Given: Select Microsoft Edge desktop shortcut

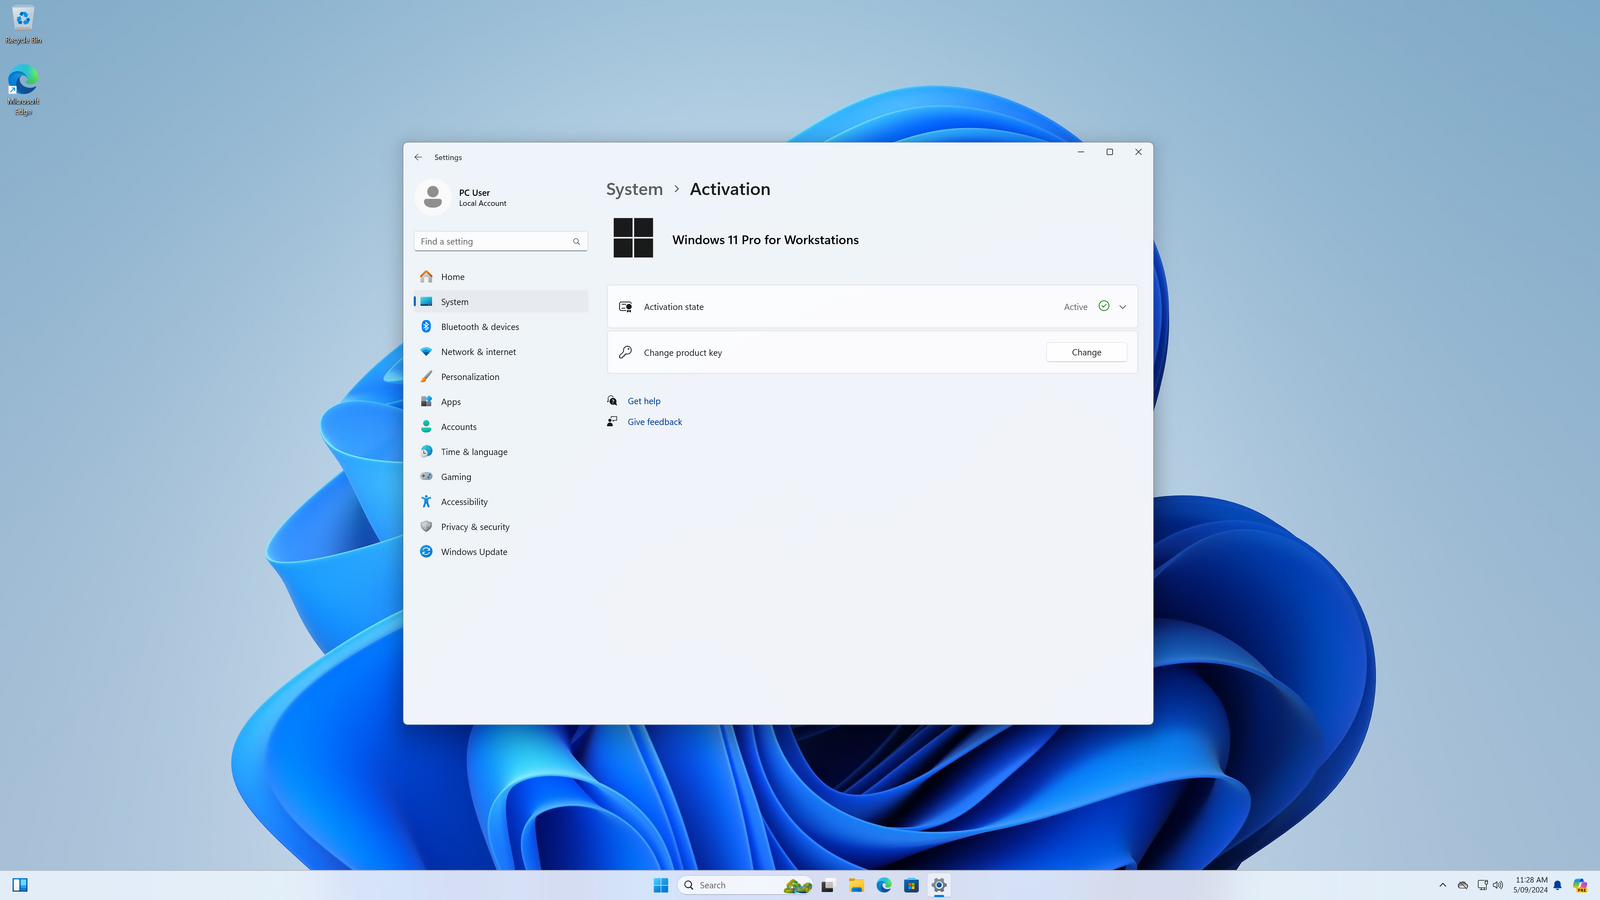Looking at the screenshot, I should 23,90.
